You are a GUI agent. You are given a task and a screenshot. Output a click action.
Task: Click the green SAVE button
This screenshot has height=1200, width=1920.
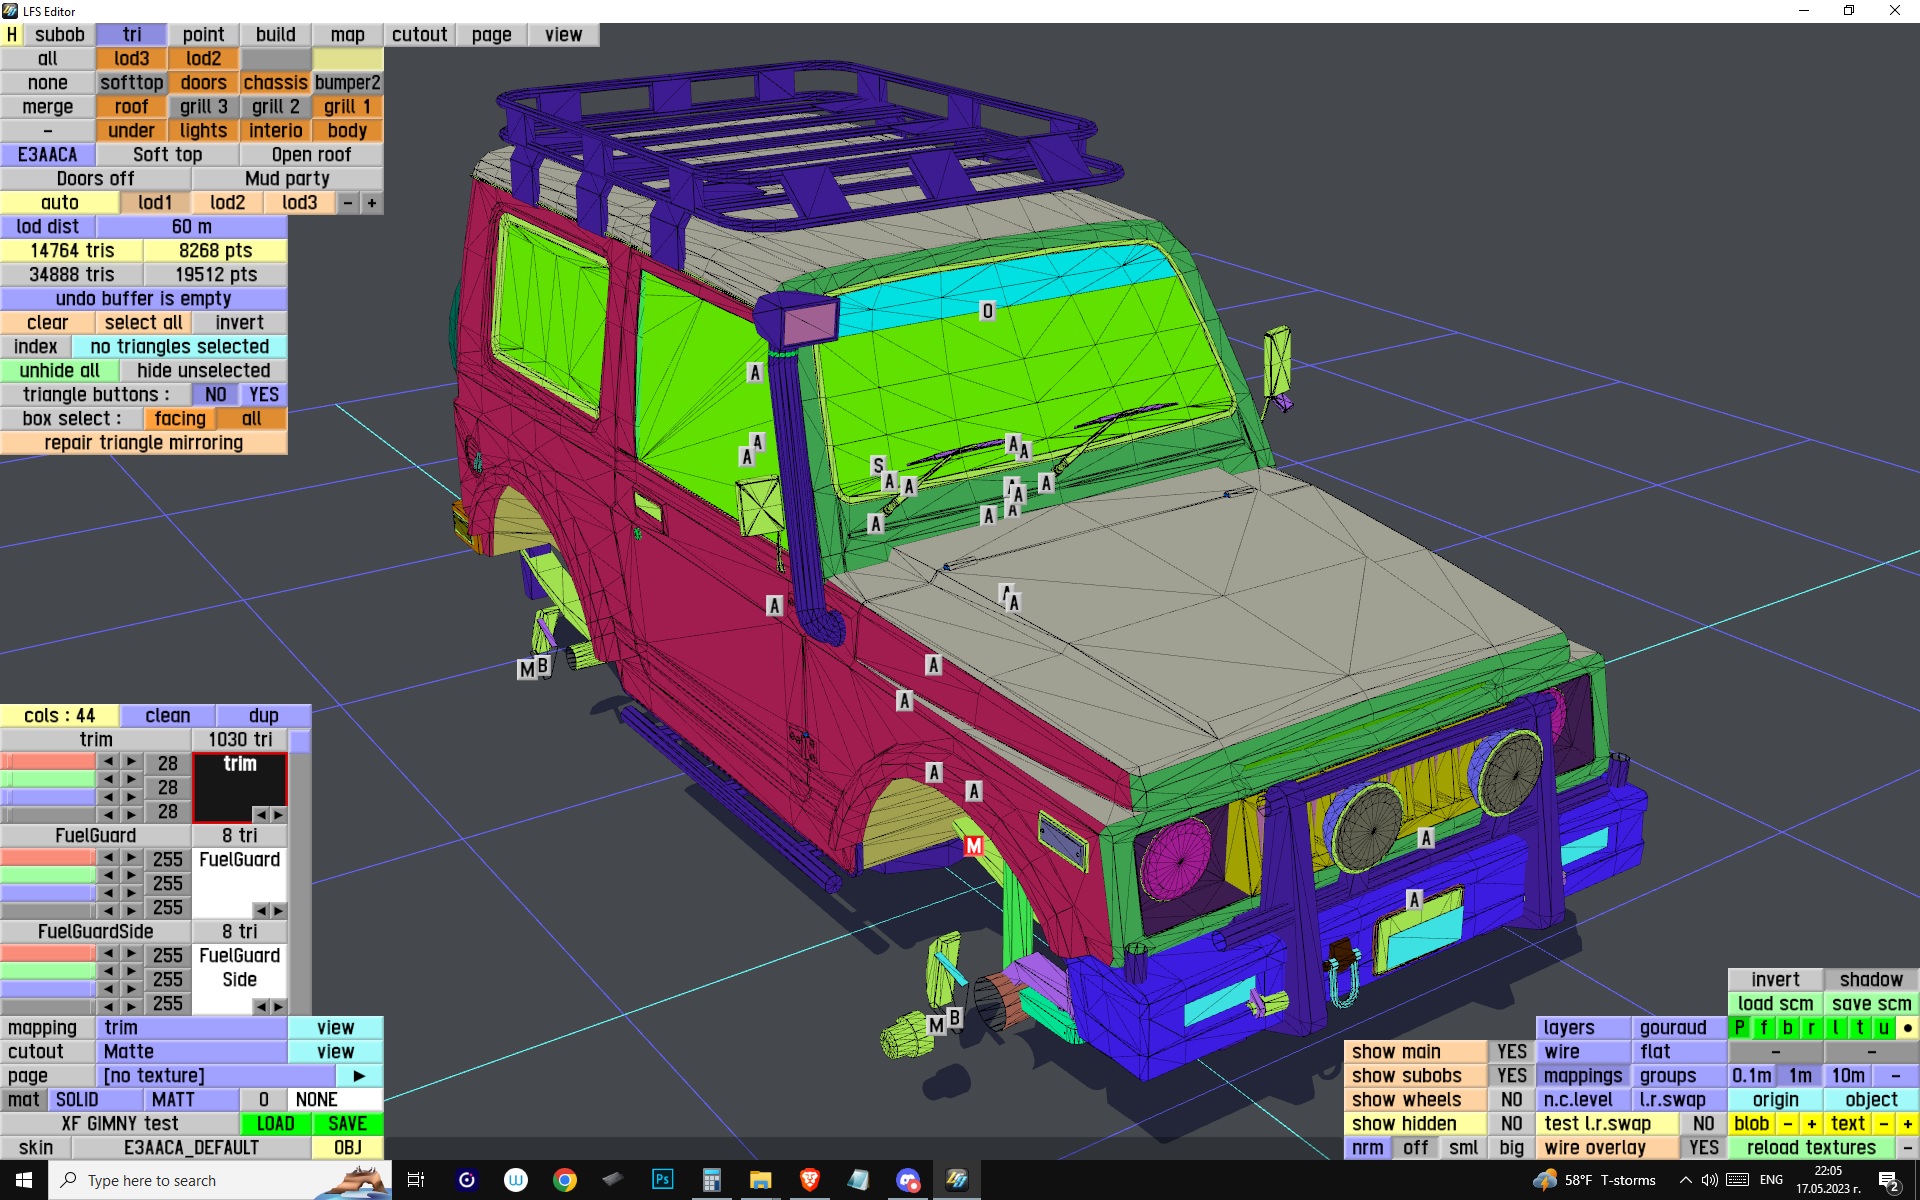tap(347, 1124)
